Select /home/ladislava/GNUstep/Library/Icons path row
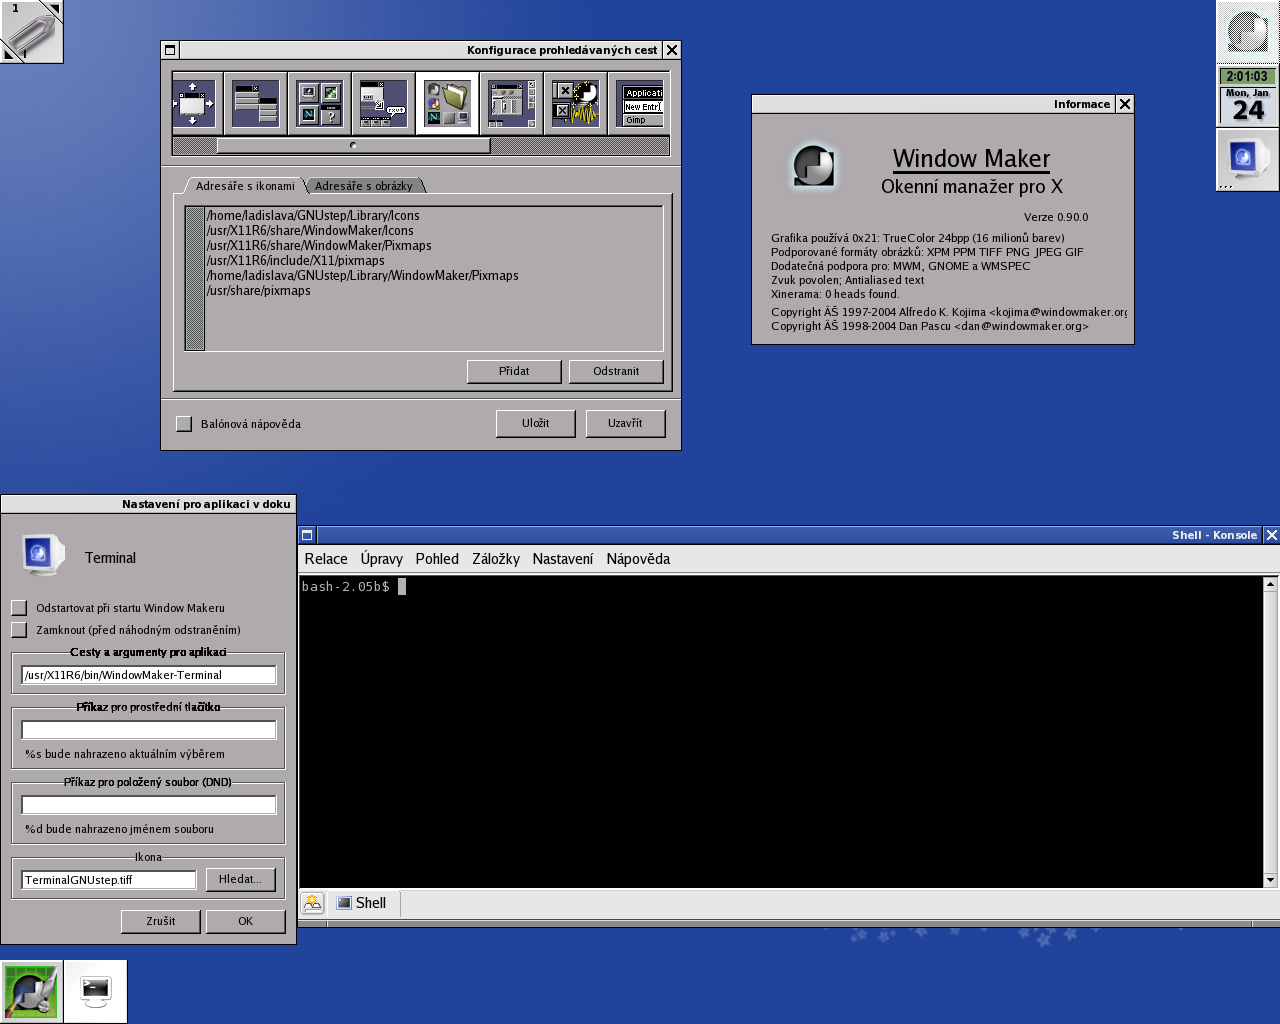1280x1024 pixels. click(x=434, y=215)
